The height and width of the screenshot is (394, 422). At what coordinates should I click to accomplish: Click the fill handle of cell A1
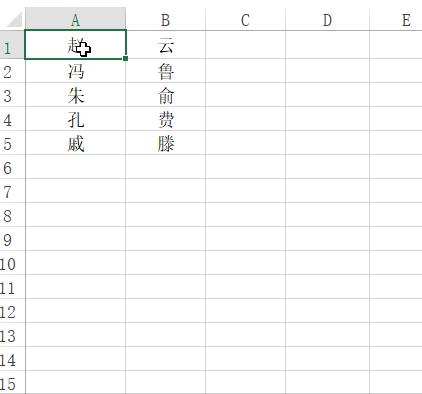pos(125,58)
